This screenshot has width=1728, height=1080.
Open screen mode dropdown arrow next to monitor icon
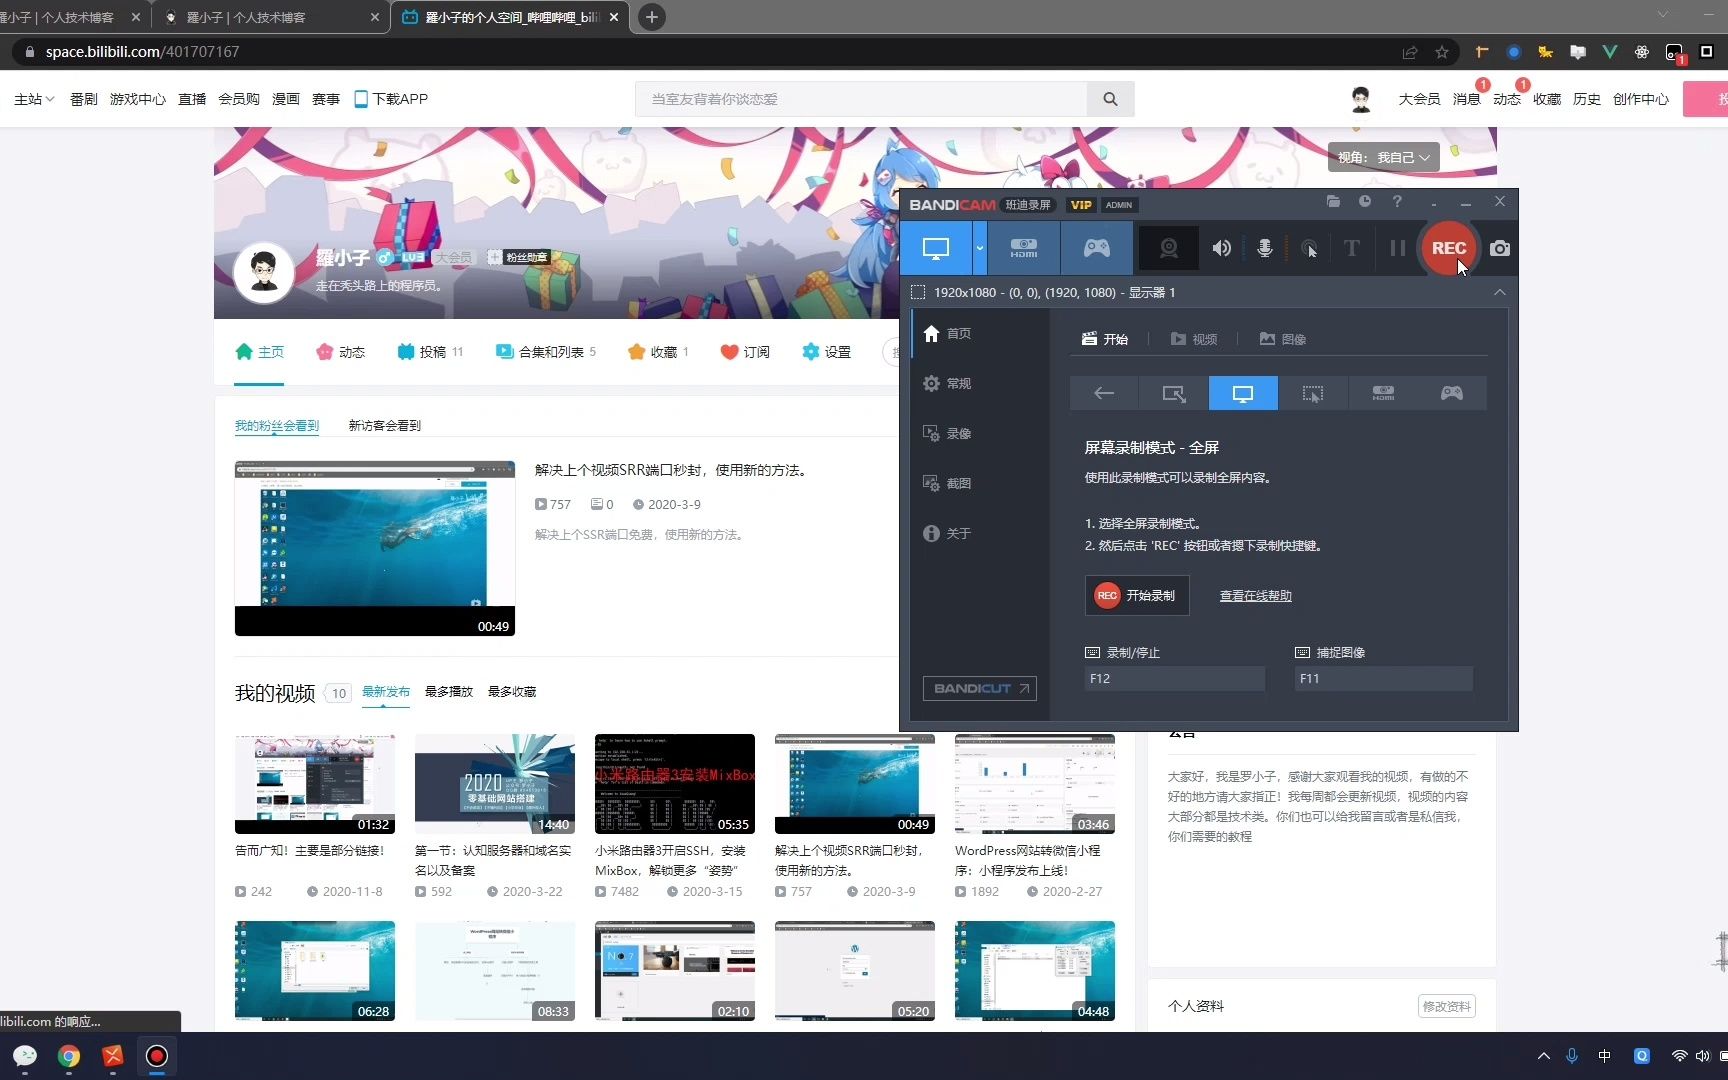pos(980,248)
